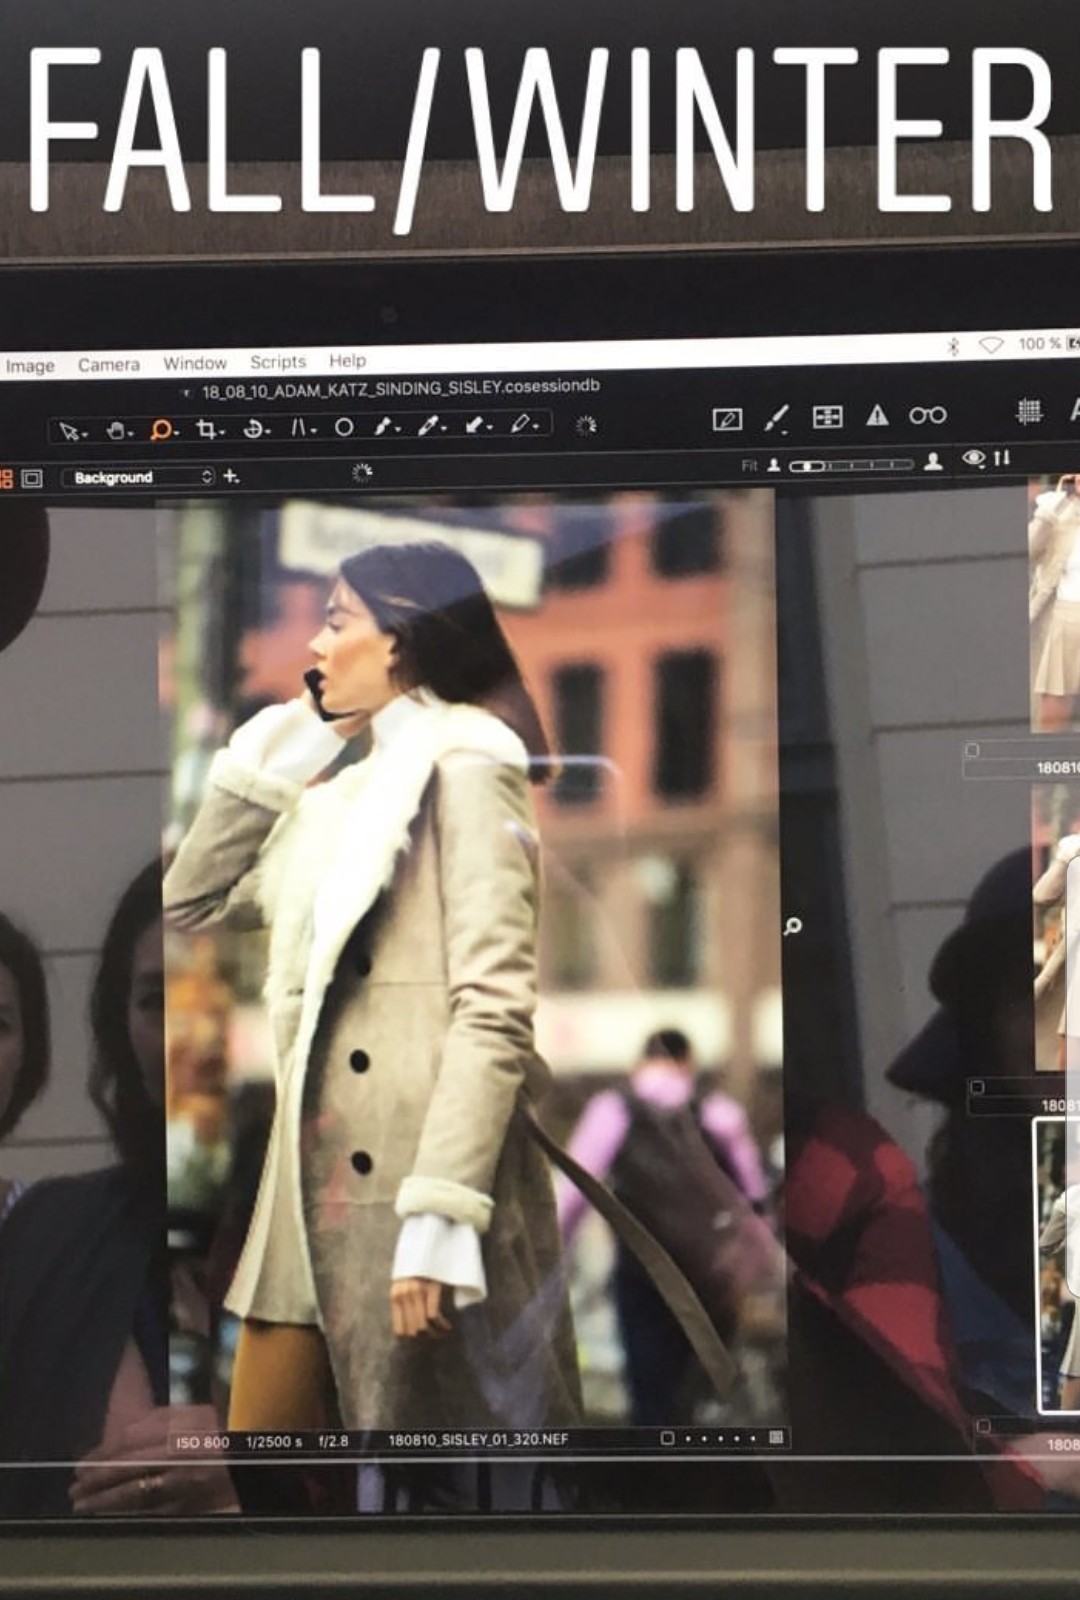Select the Keystone tool
Screen dimensions: 1080x1600
pyautogui.click(x=299, y=427)
